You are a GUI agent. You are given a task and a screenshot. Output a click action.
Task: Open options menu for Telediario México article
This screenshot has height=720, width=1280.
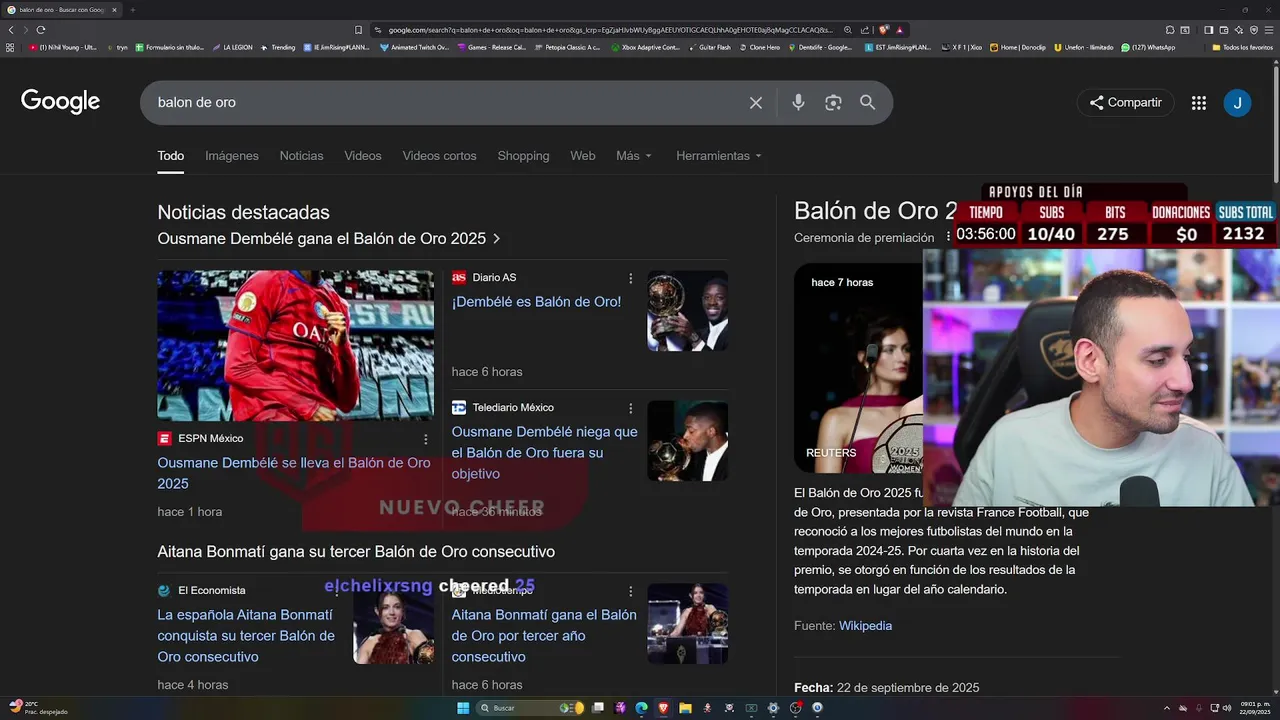pyautogui.click(x=630, y=408)
